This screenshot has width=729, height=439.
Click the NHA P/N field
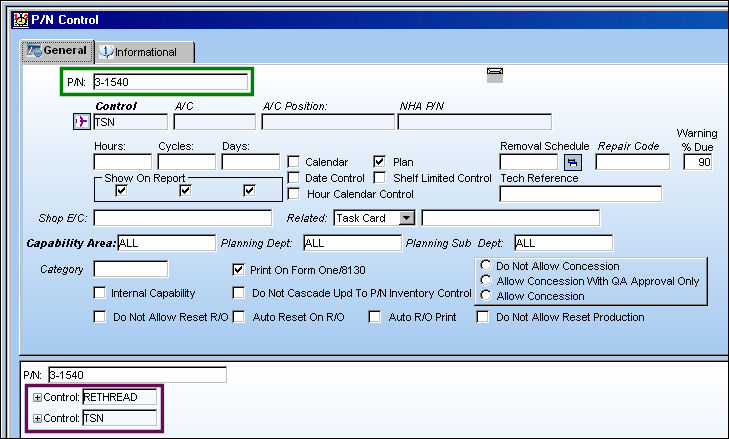(x=475, y=122)
